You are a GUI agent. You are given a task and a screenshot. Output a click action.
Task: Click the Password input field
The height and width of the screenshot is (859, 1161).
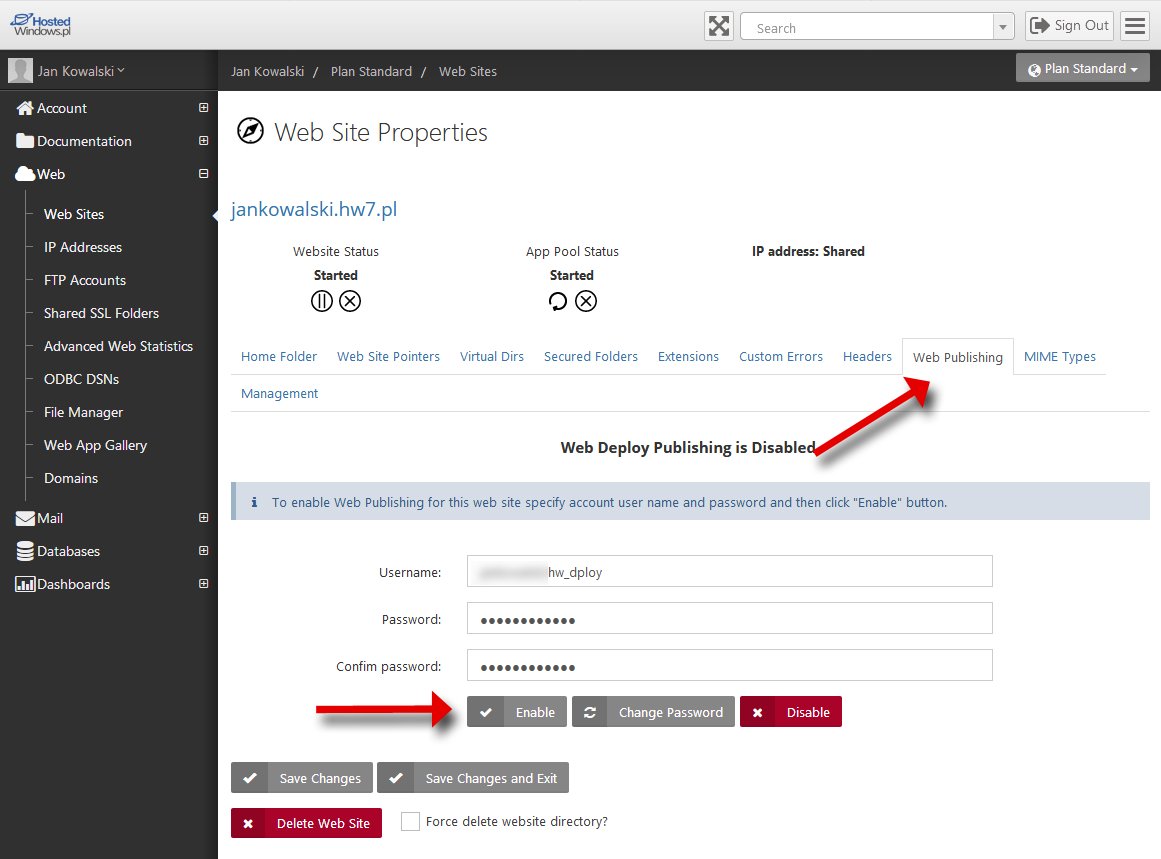pos(730,618)
